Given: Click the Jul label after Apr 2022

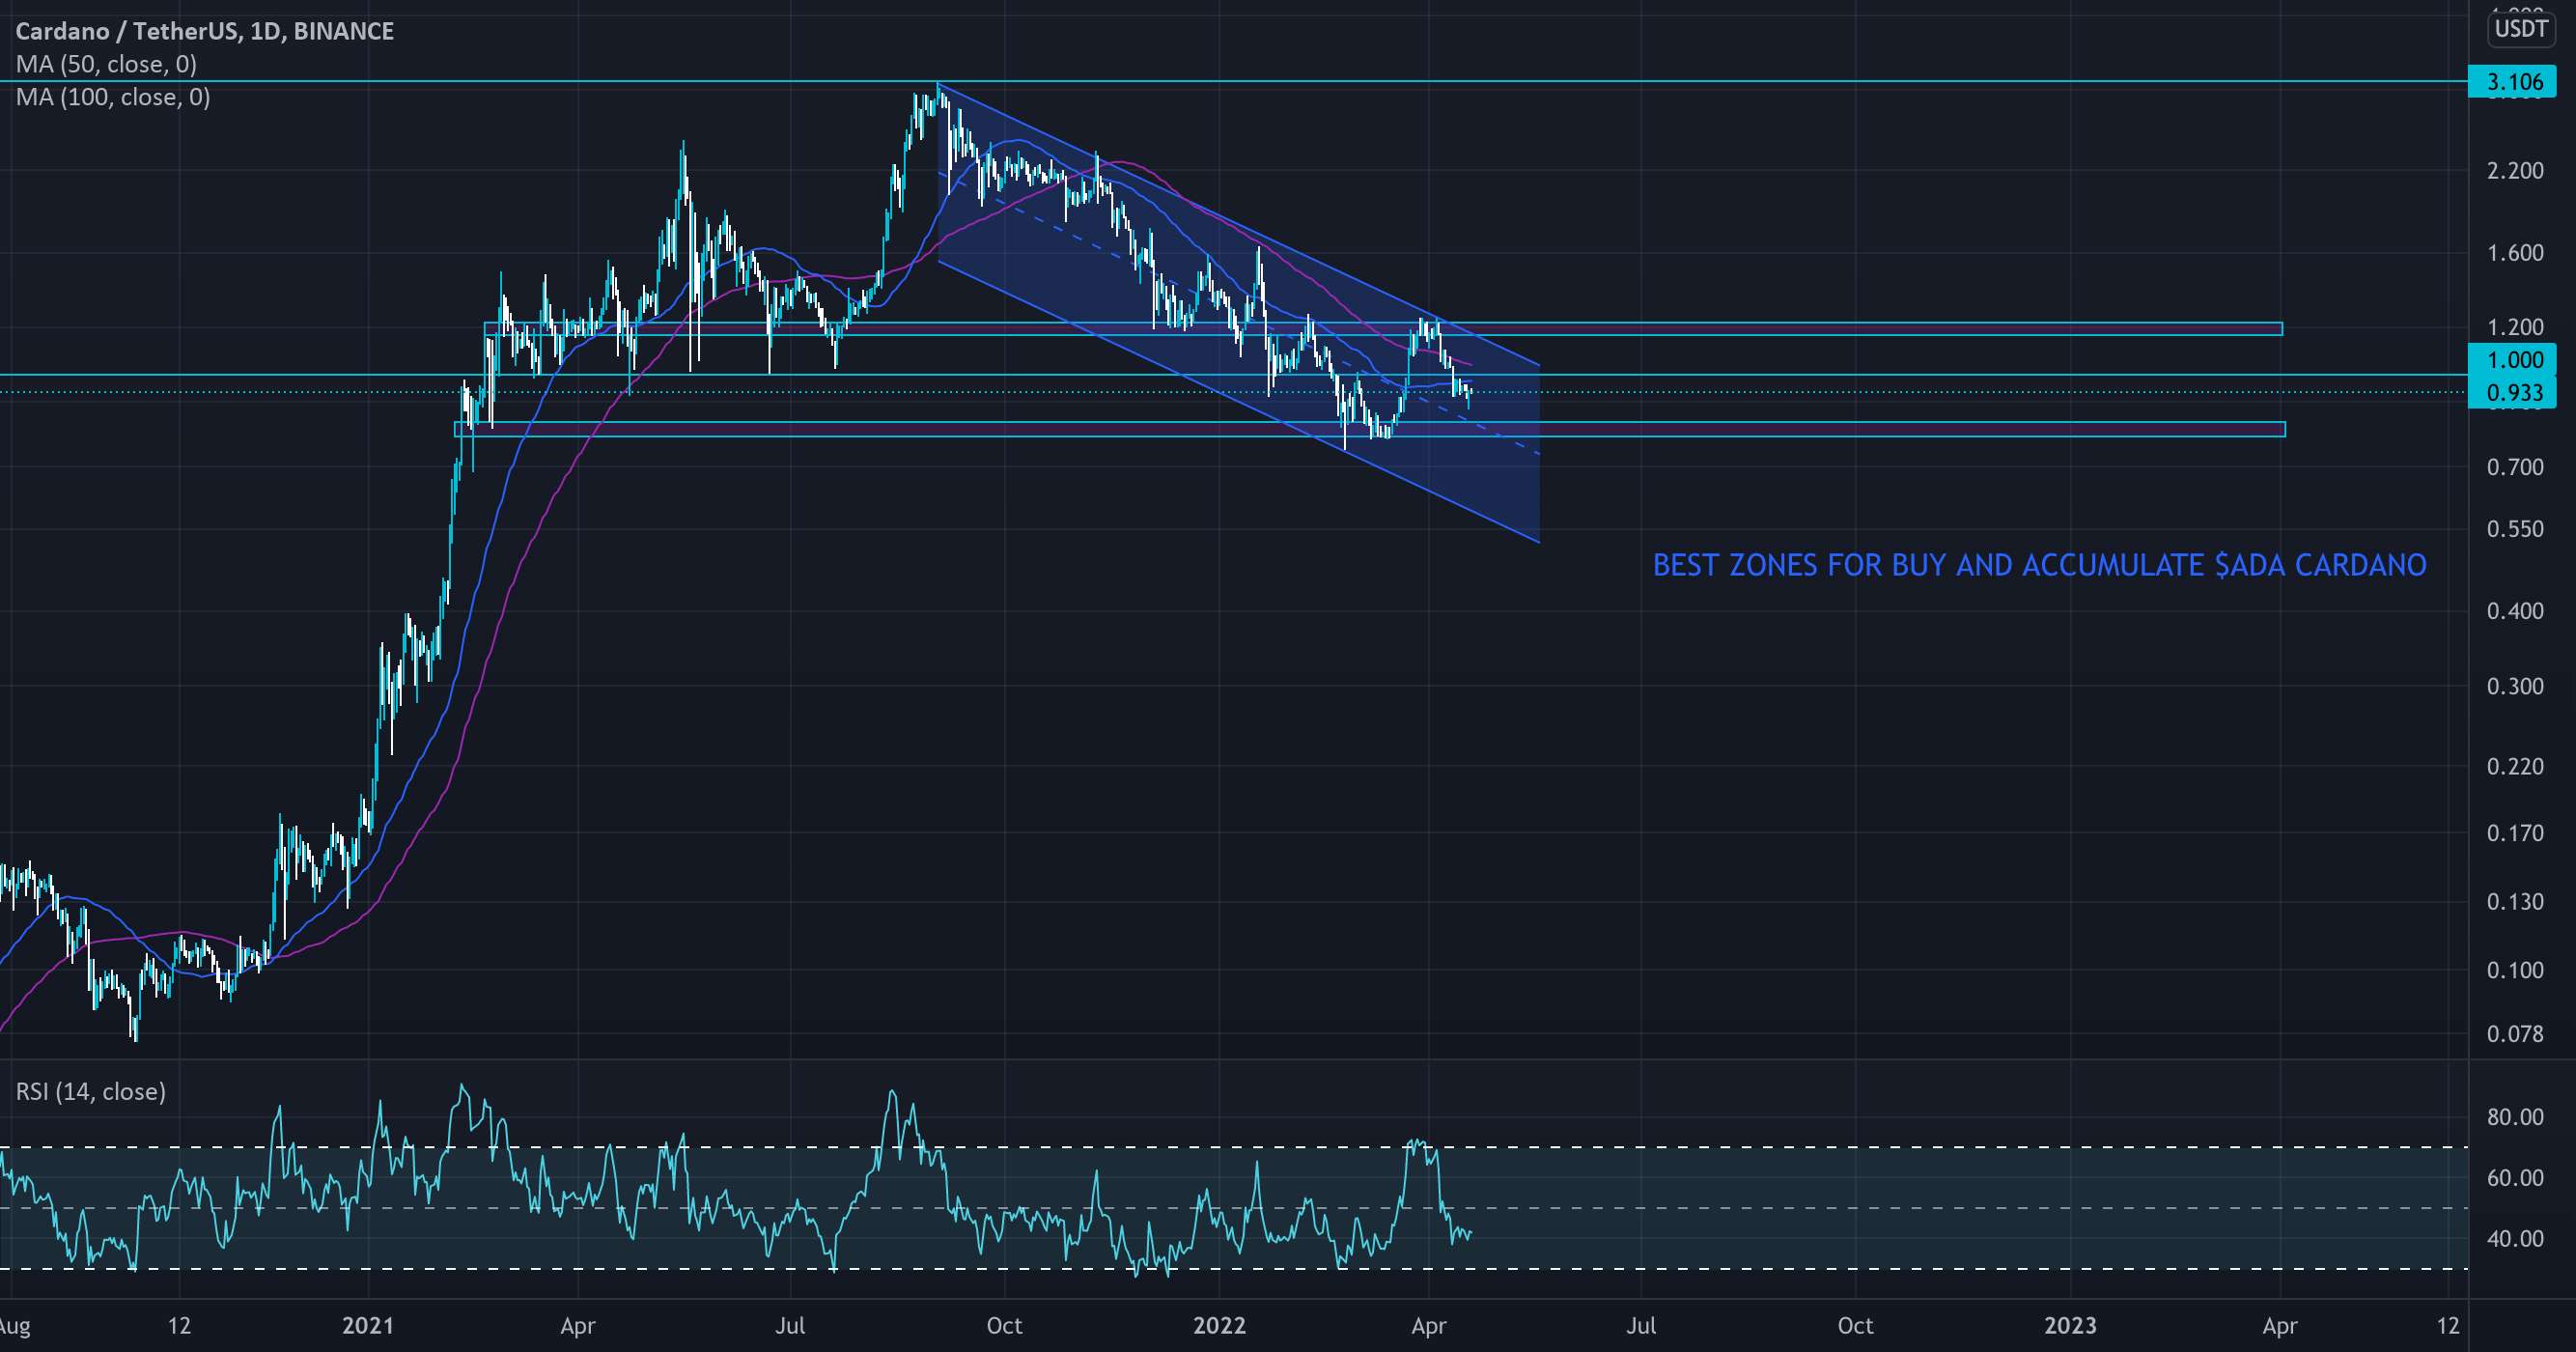Looking at the screenshot, I should pos(1641,1326).
